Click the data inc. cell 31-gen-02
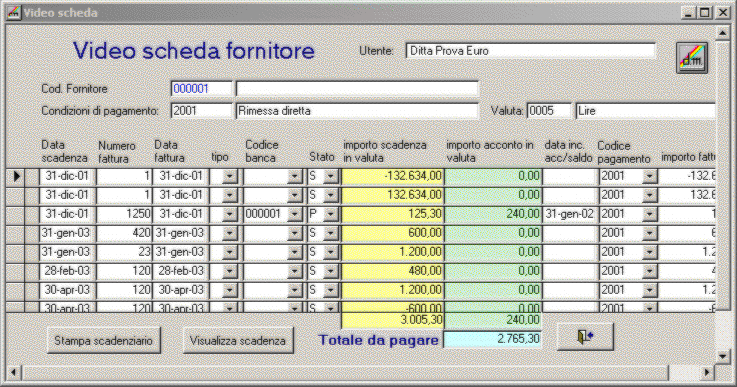 pyautogui.click(x=570, y=214)
